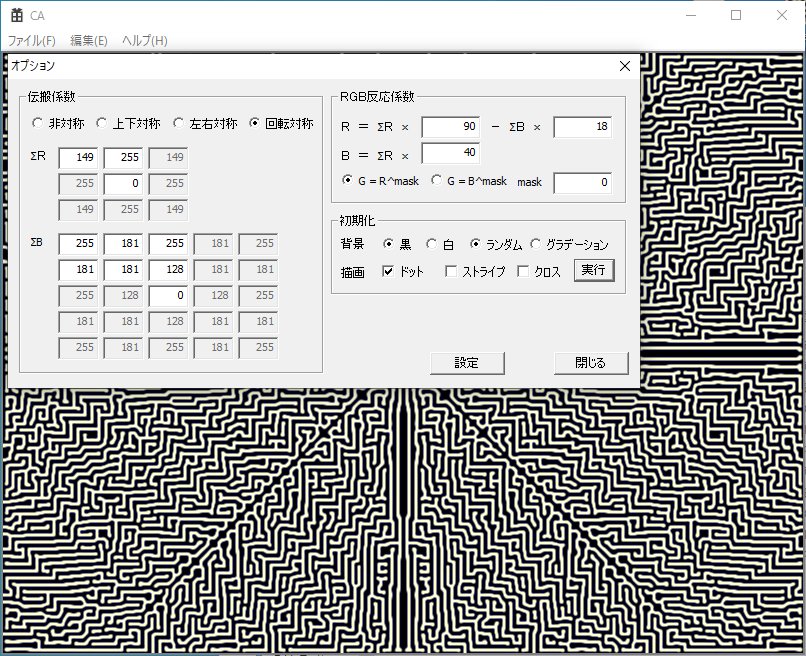Toggle the ドット checkbox
The image size is (806, 656).
point(388,272)
